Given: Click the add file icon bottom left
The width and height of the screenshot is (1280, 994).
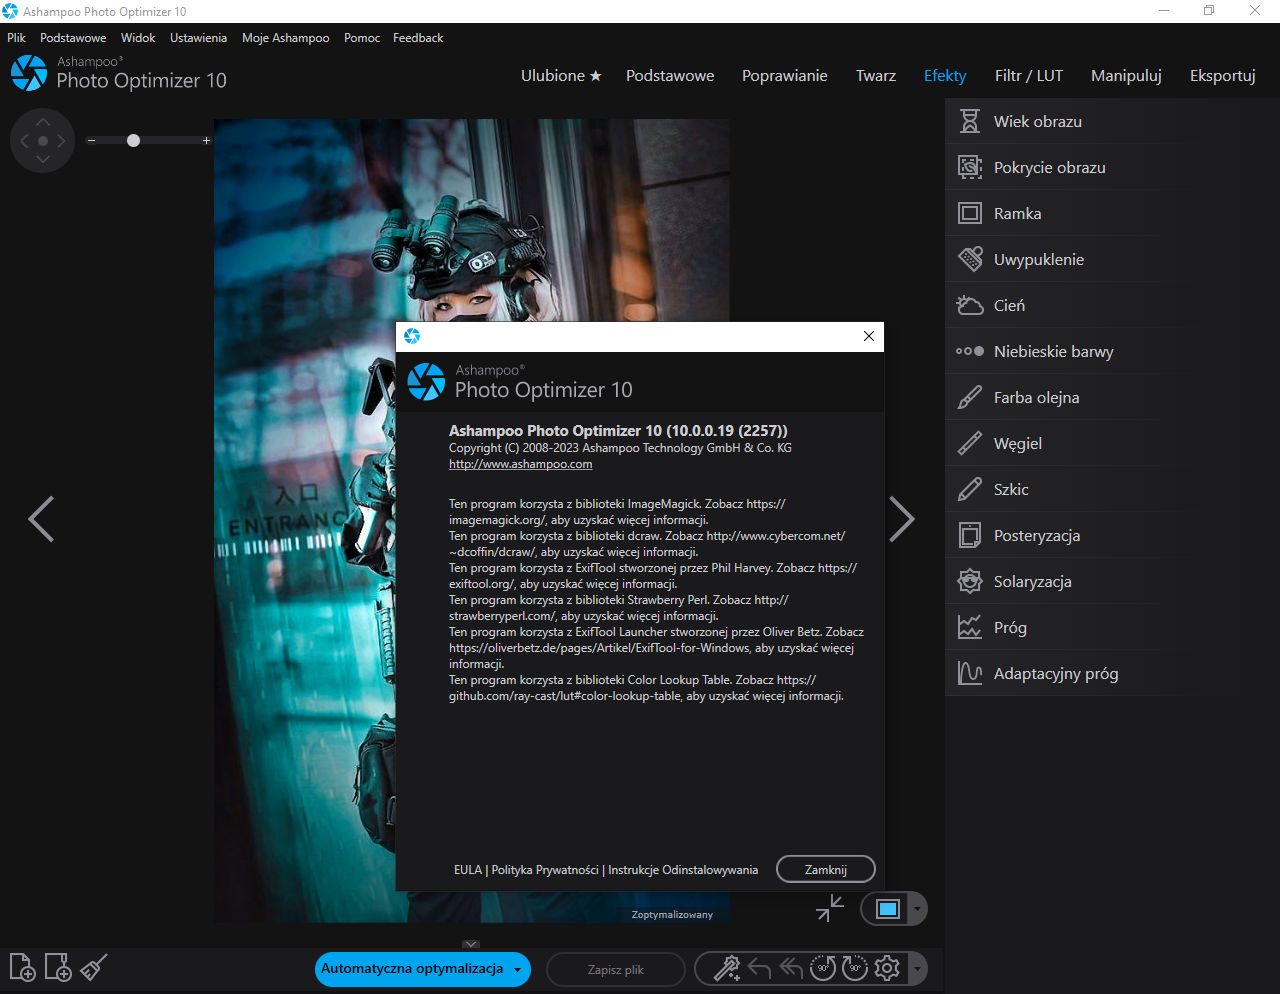Looking at the screenshot, I should pos(22,967).
